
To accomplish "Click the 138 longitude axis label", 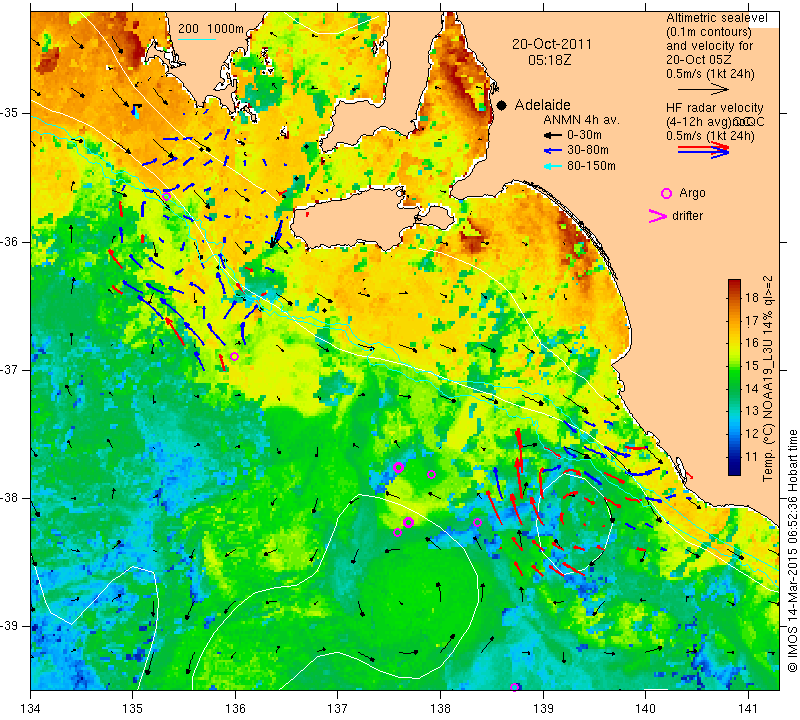I will 440,709.
